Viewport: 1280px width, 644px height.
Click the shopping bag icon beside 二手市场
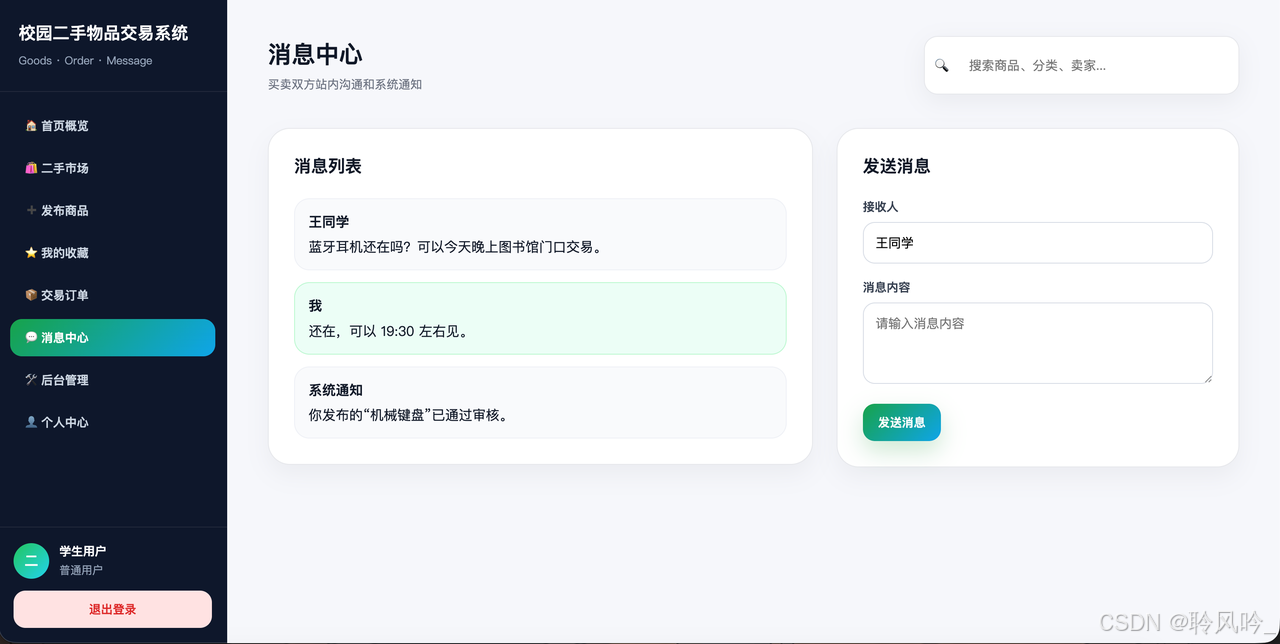point(31,168)
